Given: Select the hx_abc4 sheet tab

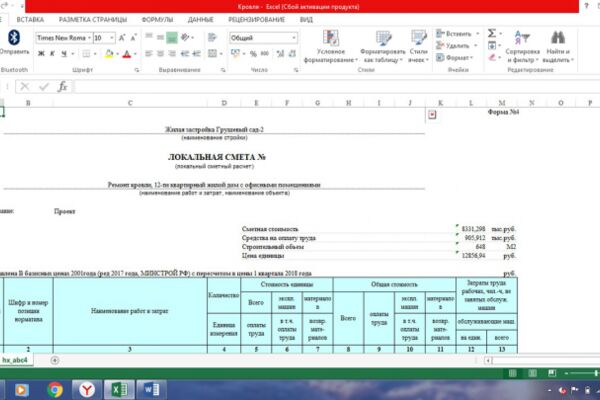Looking at the screenshot, I should click(15, 360).
